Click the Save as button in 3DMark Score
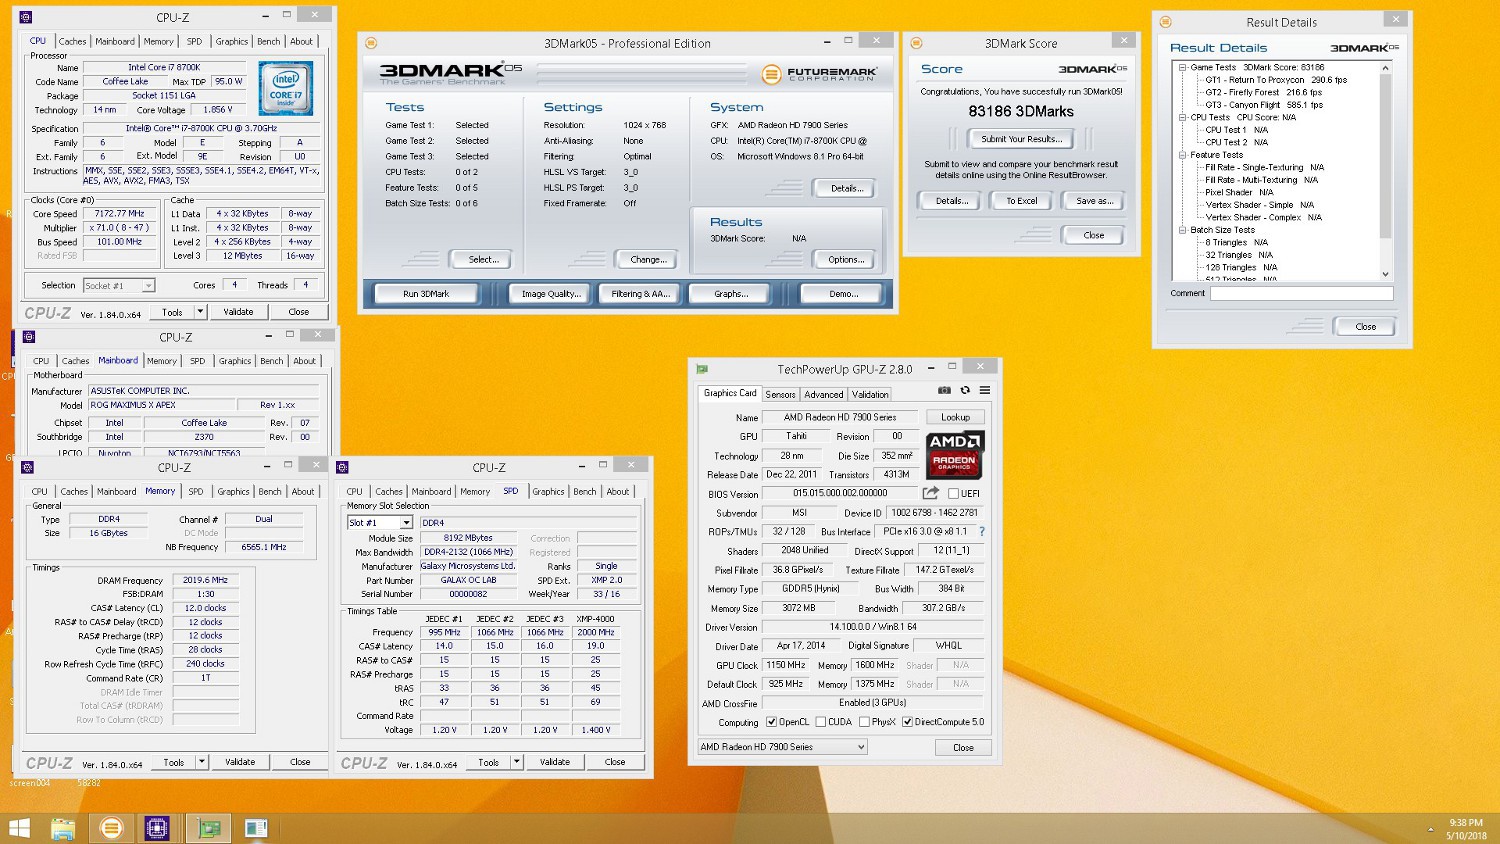Image resolution: width=1500 pixels, height=844 pixels. (x=1094, y=201)
